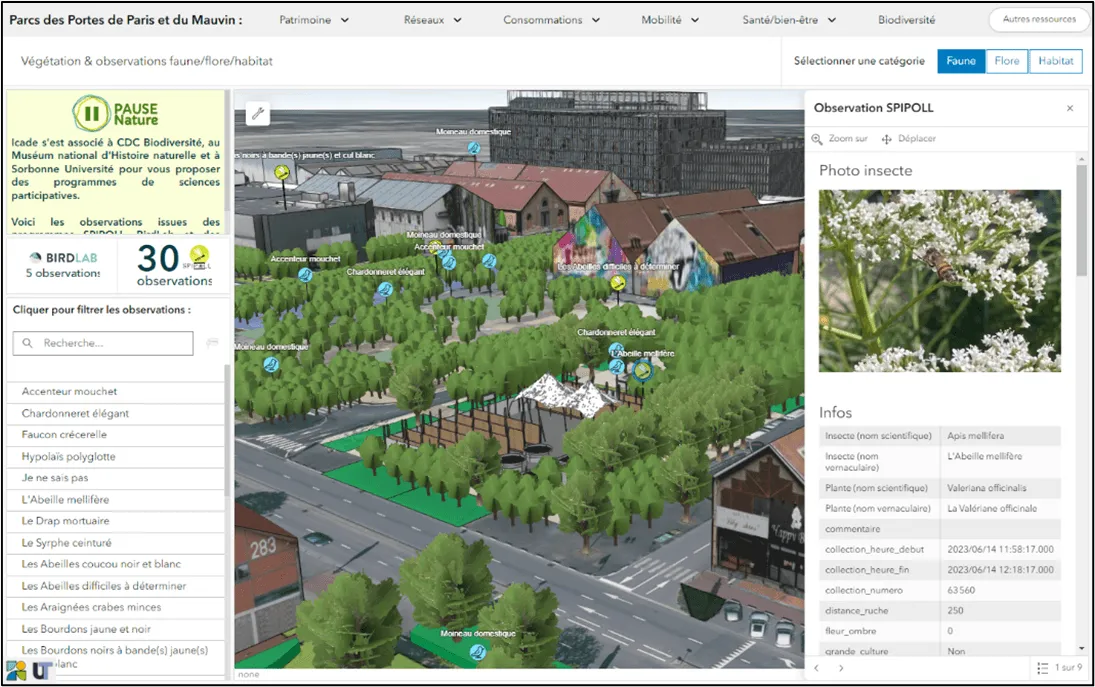Open the feature list icon beside '1 sur 9'
This screenshot has width=1095, height=687.
point(1042,668)
